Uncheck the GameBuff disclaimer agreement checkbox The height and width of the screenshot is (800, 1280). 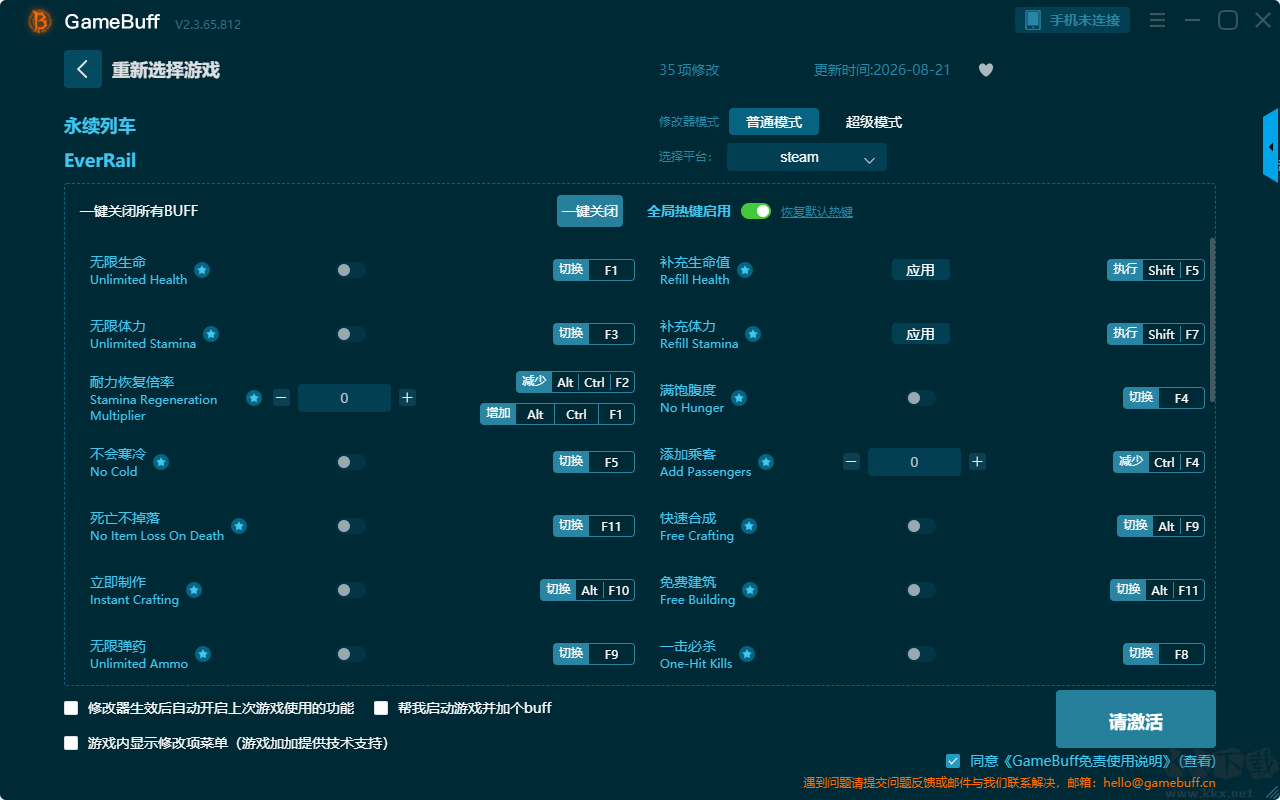(x=953, y=761)
